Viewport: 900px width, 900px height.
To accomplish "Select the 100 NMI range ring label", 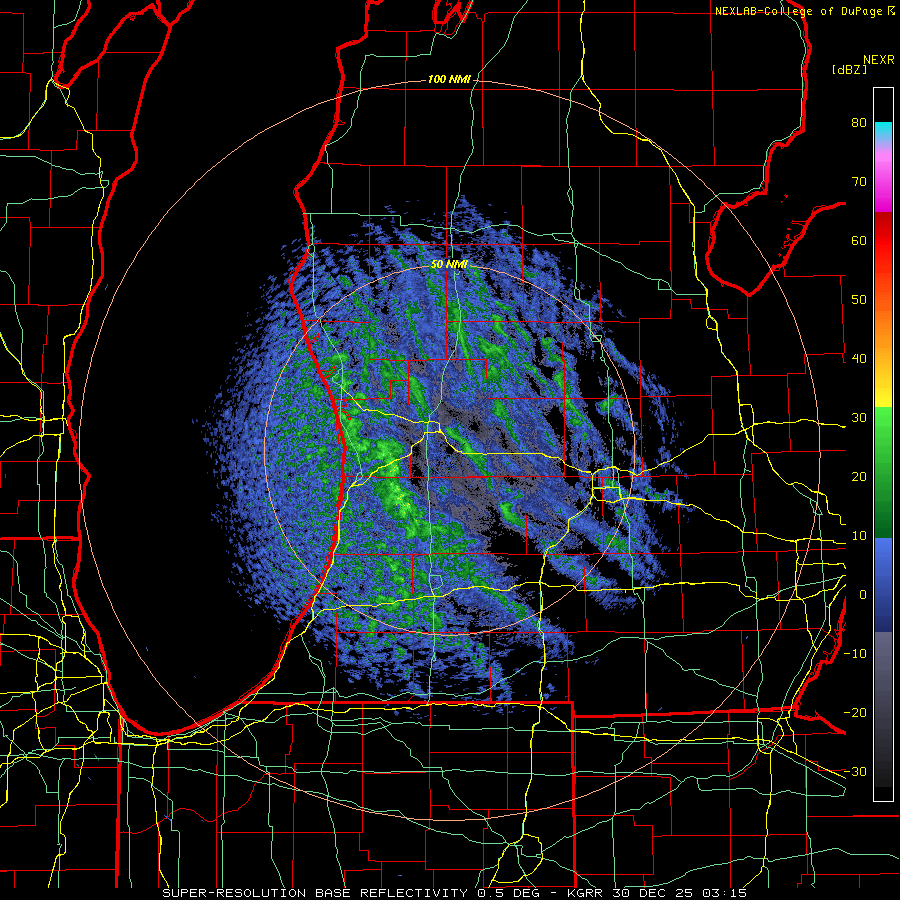I will (x=449, y=79).
